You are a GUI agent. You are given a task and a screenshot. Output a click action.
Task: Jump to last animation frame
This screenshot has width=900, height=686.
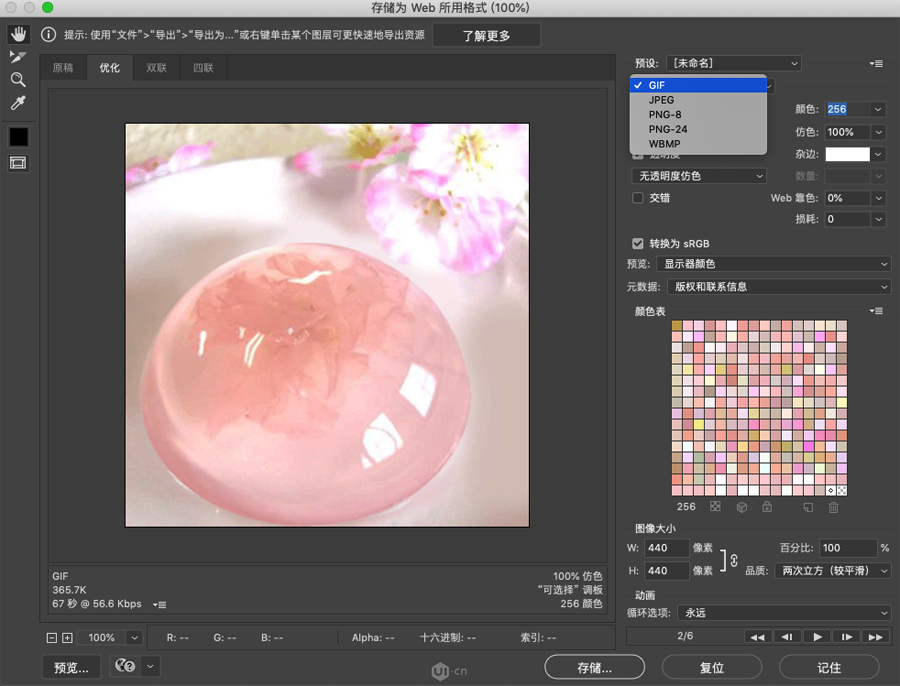(876, 637)
